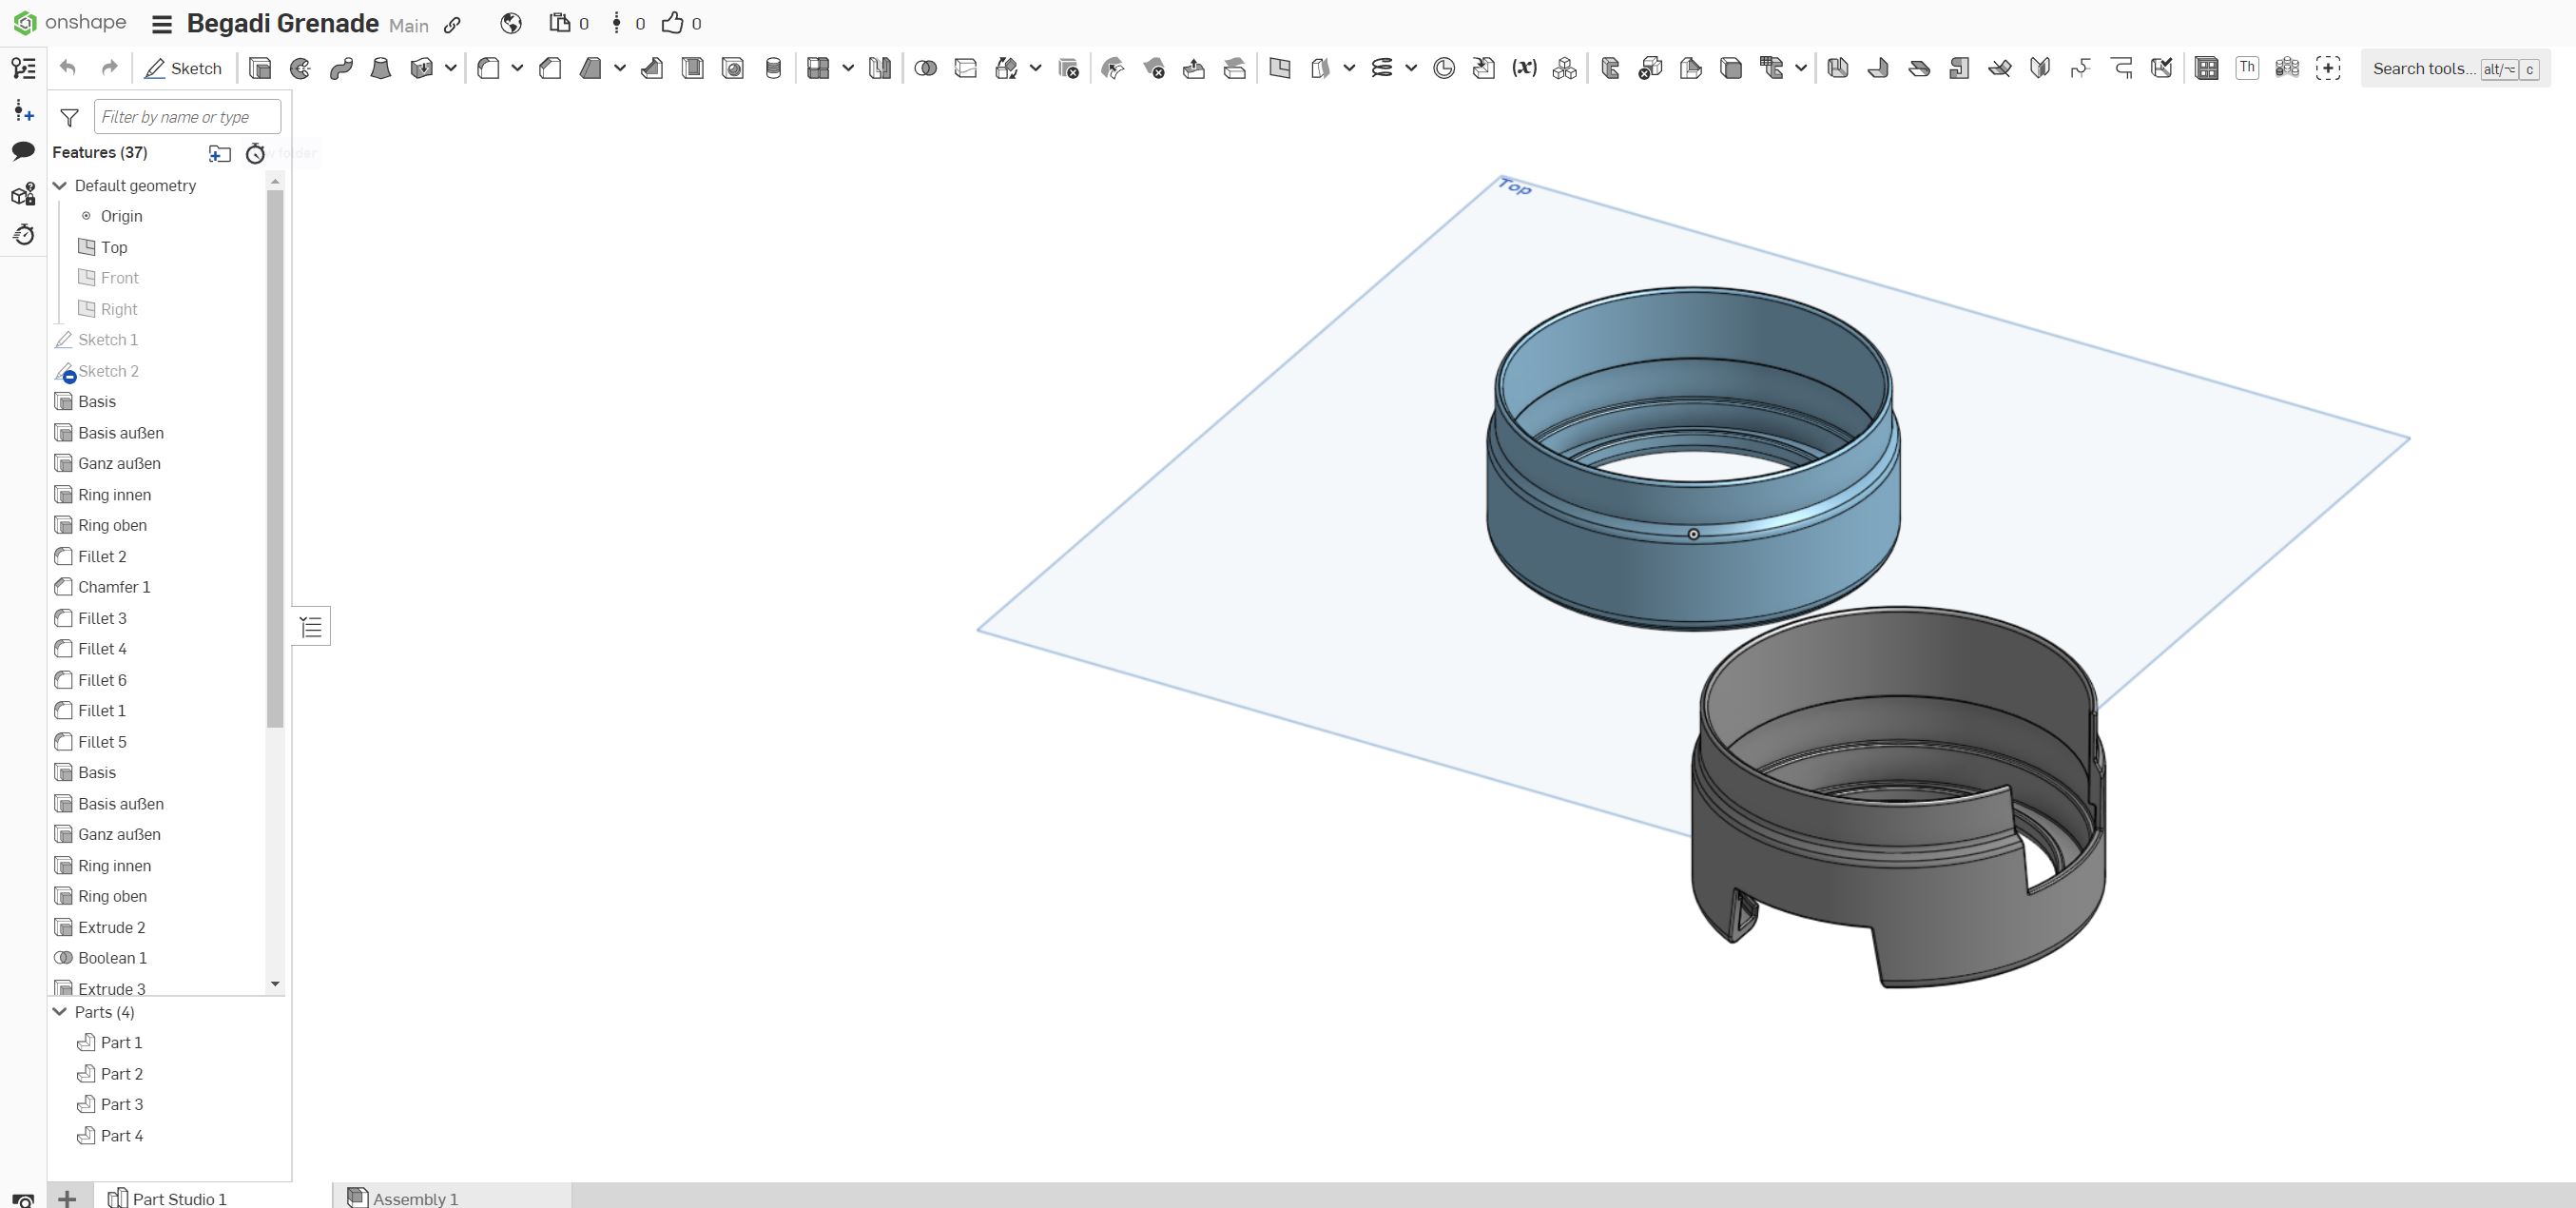The height and width of the screenshot is (1208, 2576).
Task: Open the Fillet tool dropdown arrow
Action: click(x=517, y=68)
